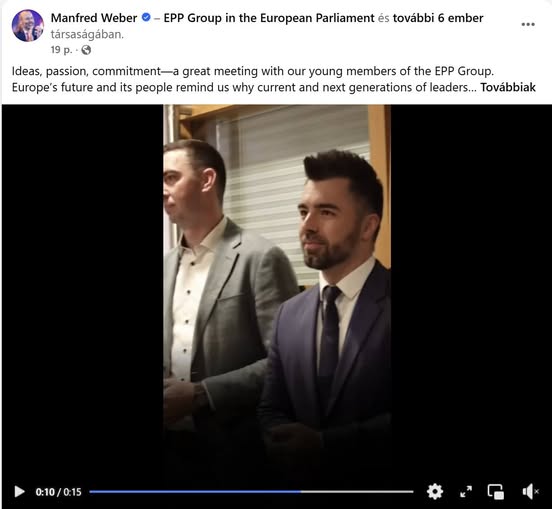Click the 0:10 / 0:15 time display
Viewport: 552px width, 509px height.
[58, 492]
